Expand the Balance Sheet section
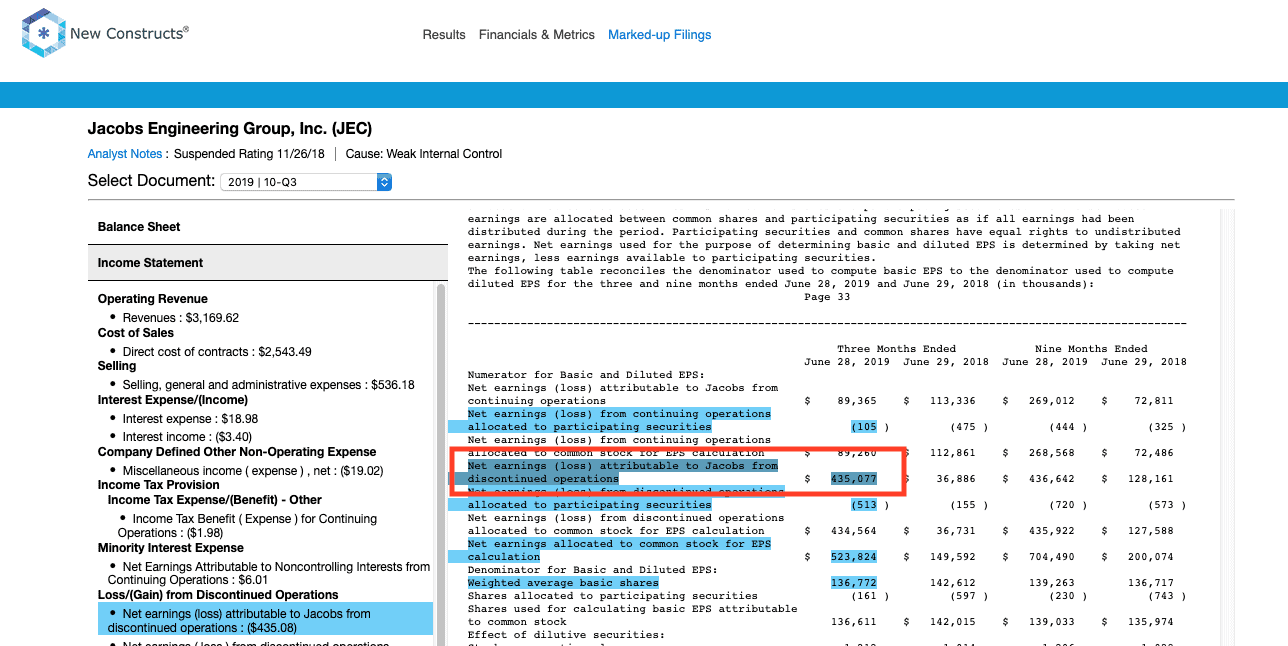 [268, 227]
